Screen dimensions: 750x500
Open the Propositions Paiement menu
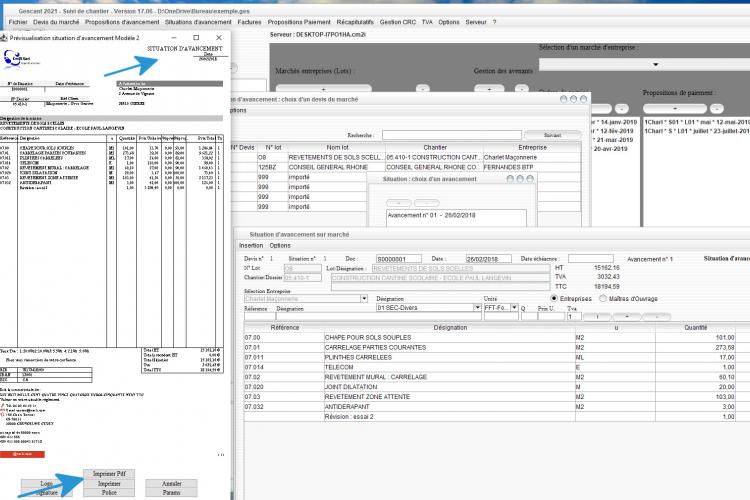[x=299, y=22]
